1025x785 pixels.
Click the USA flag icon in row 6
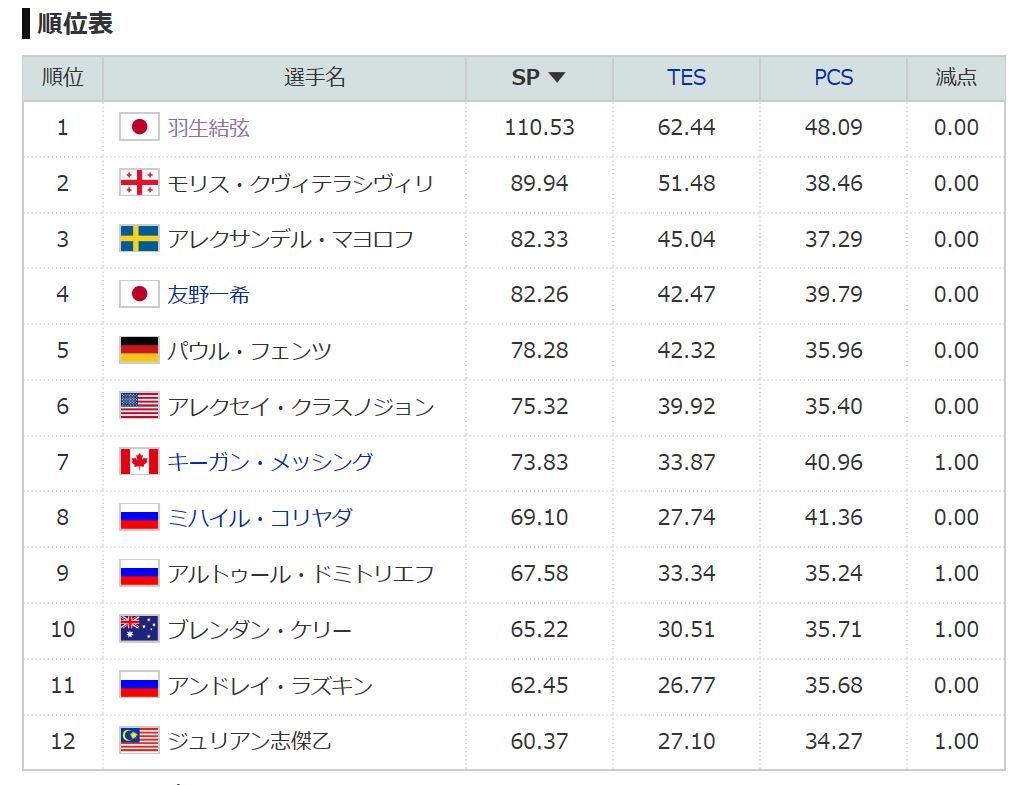pyautogui.click(x=139, y=406)
